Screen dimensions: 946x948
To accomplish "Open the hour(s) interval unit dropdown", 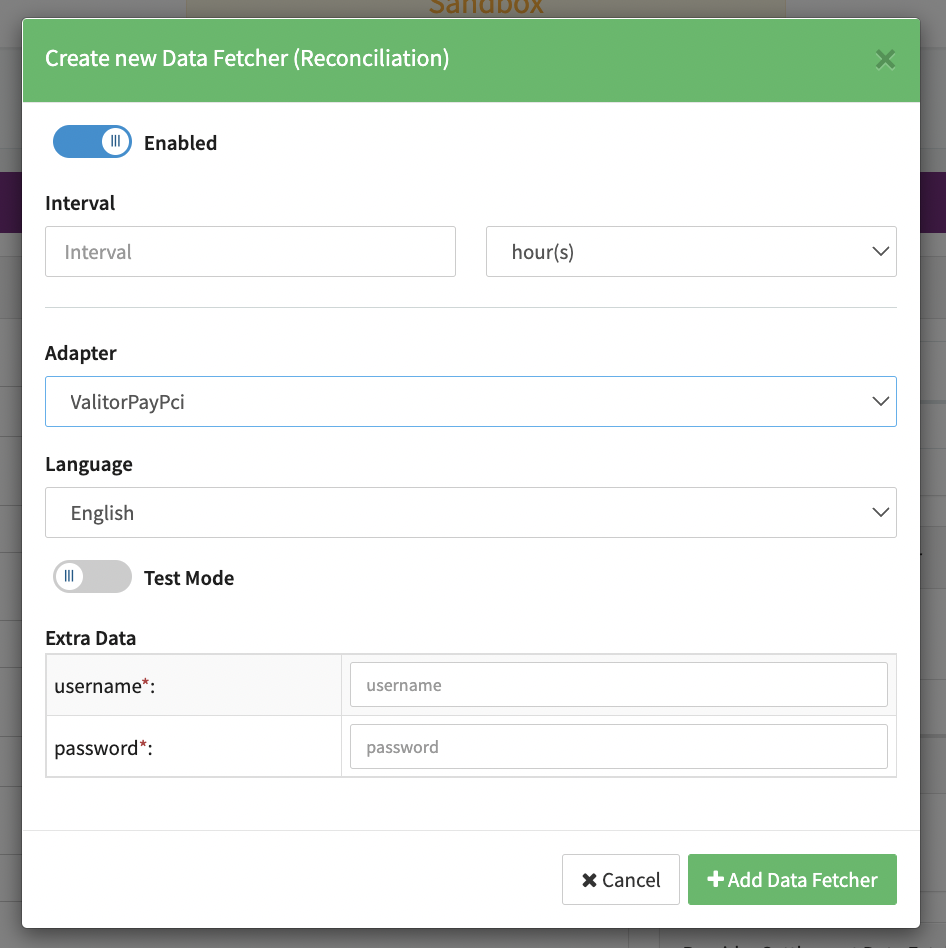I will (x=690, y=251).
